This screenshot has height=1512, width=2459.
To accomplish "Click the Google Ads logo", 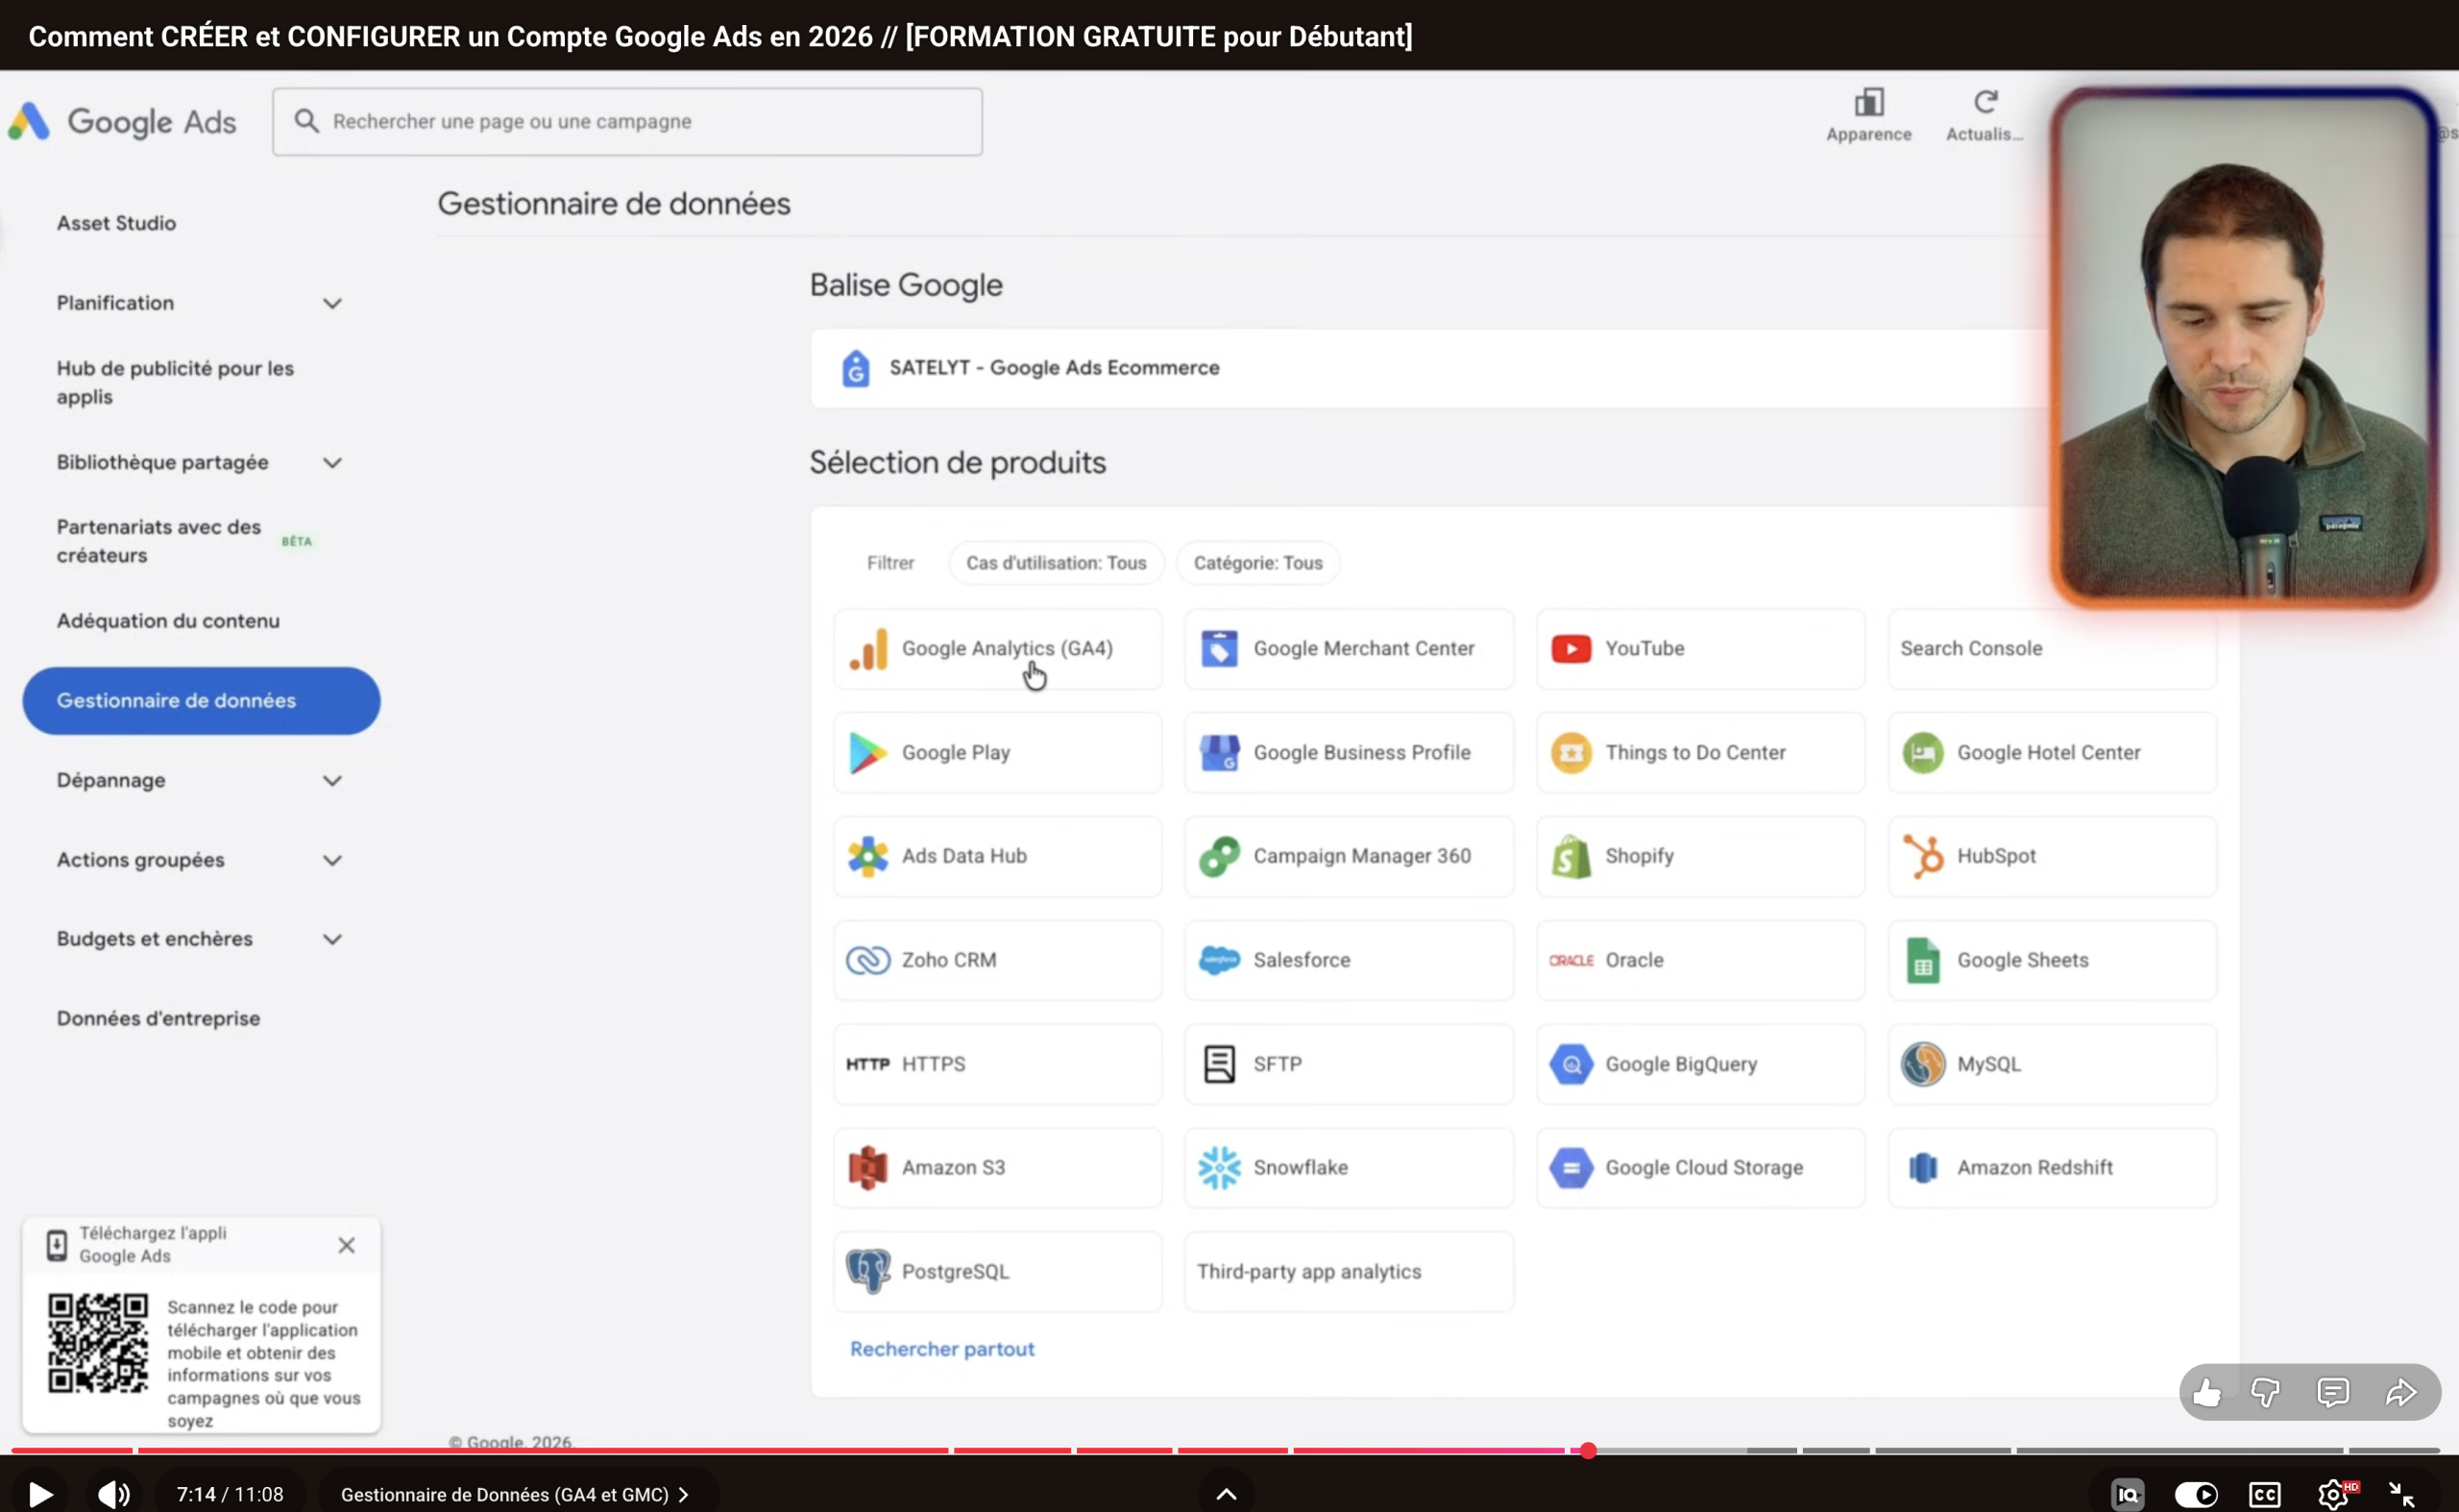I will pos(123,122).
